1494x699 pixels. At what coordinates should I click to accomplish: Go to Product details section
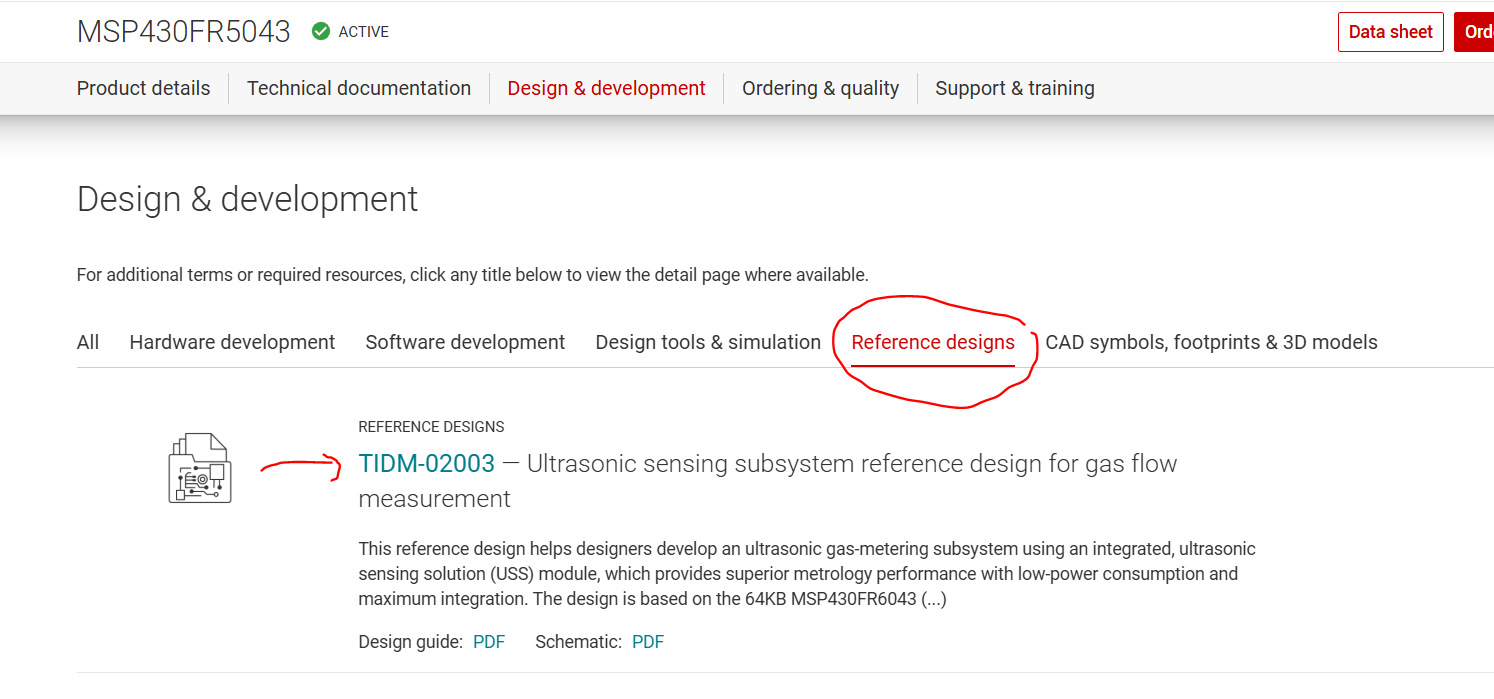(x=144, y=88)
